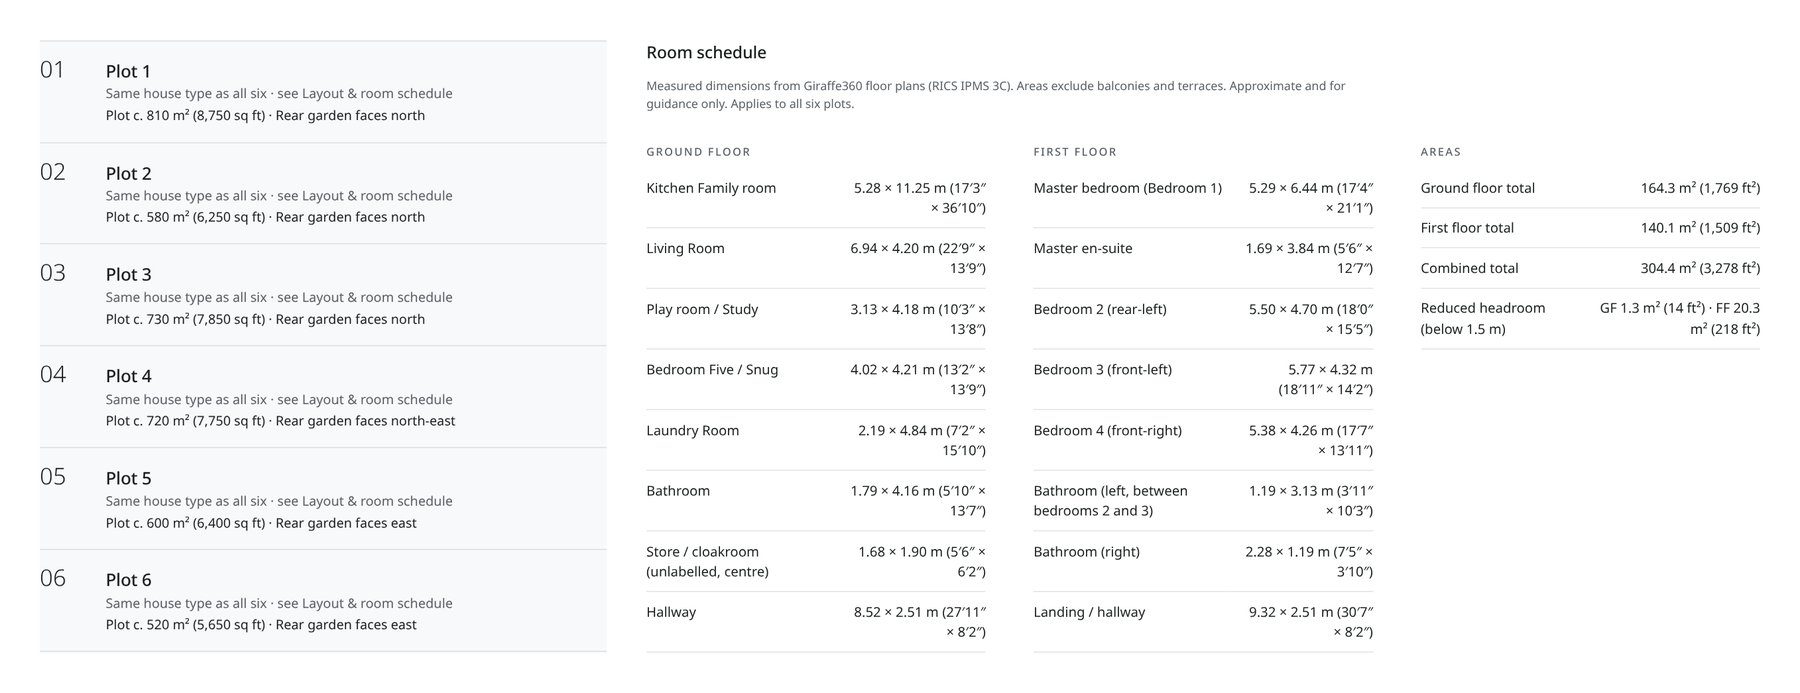Select the Kitchen Family room row

[816, 198]
